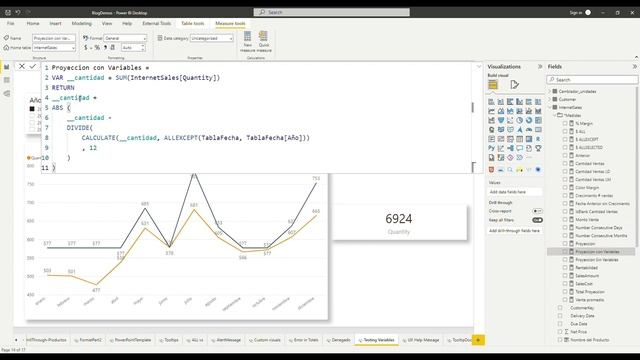Switch to Model view in left sidebar
Screen dimensions: 640x360
7,93
